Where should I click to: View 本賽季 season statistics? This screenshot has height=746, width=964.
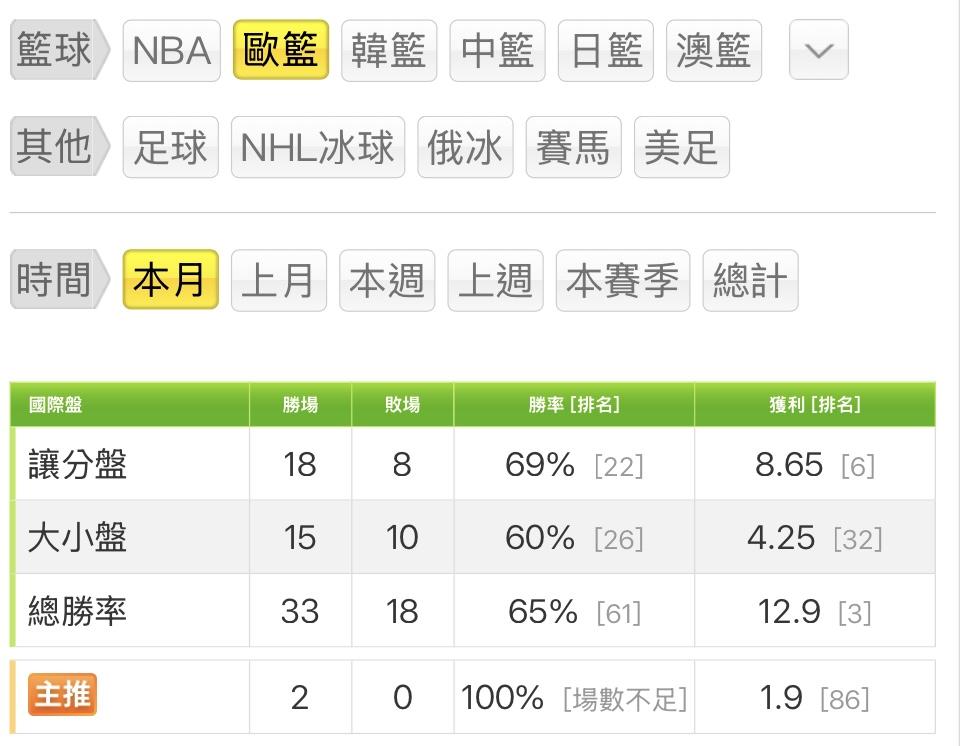tap(622, 280)
